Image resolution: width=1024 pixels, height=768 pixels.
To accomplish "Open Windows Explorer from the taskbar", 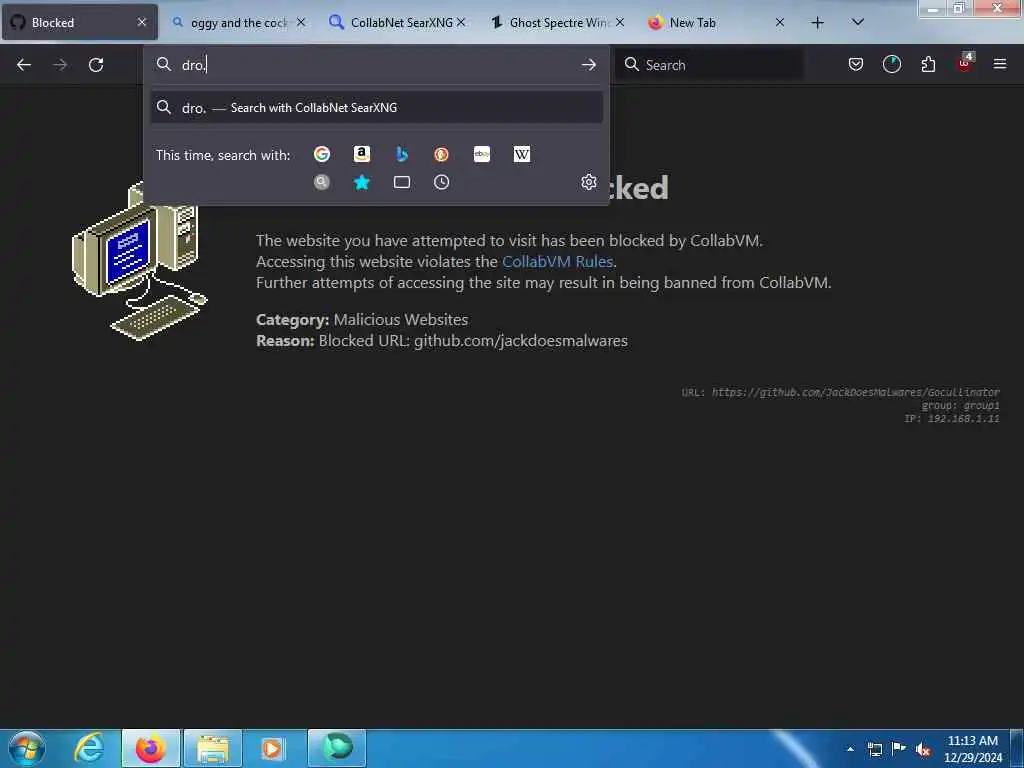I will click(213, 748).
